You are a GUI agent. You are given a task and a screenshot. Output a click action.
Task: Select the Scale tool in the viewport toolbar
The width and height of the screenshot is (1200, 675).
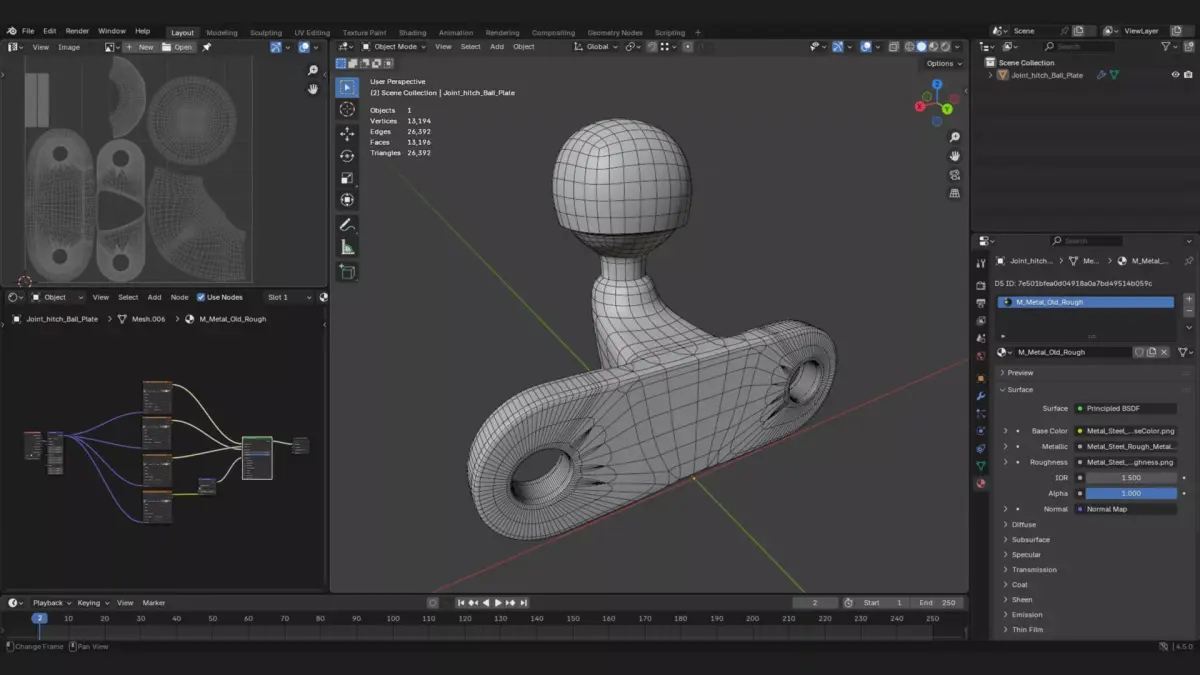[347, 178]
